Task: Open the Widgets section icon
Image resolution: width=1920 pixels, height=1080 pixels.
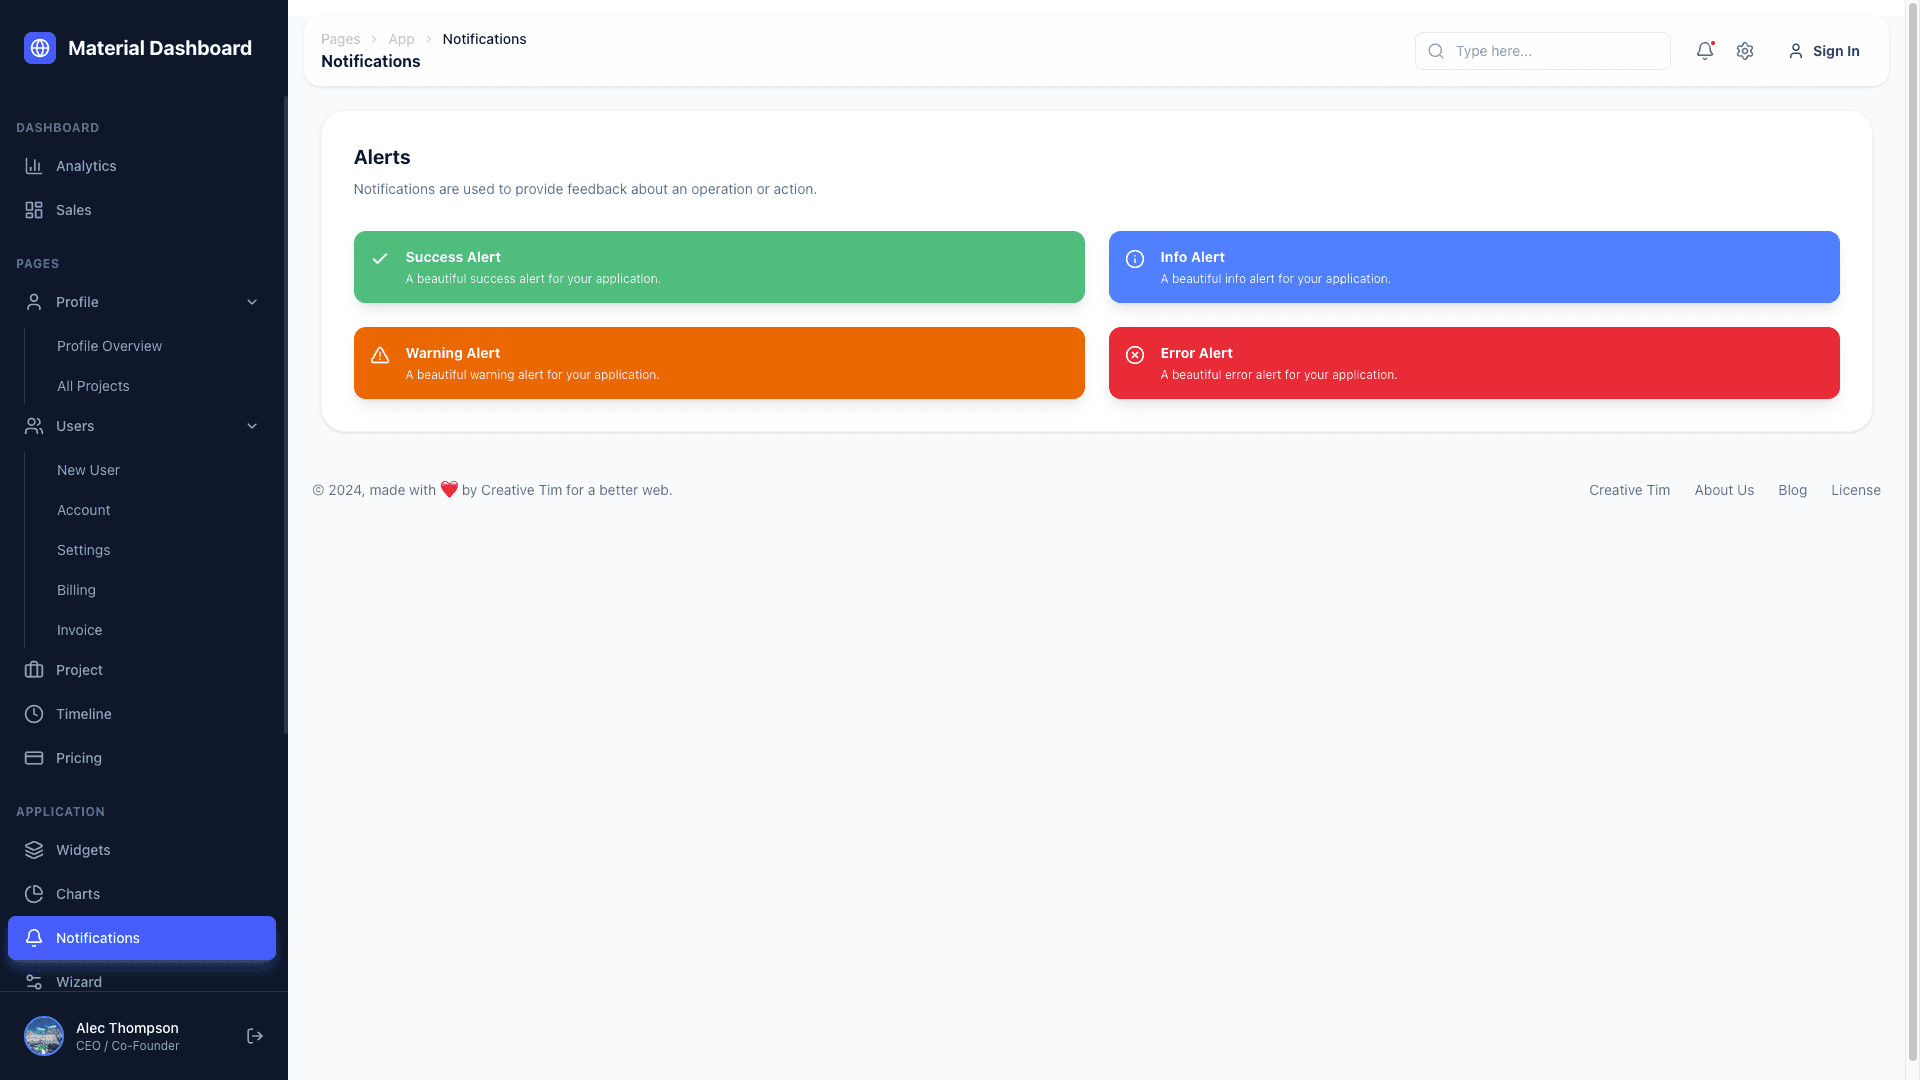Action: point(33,849)
